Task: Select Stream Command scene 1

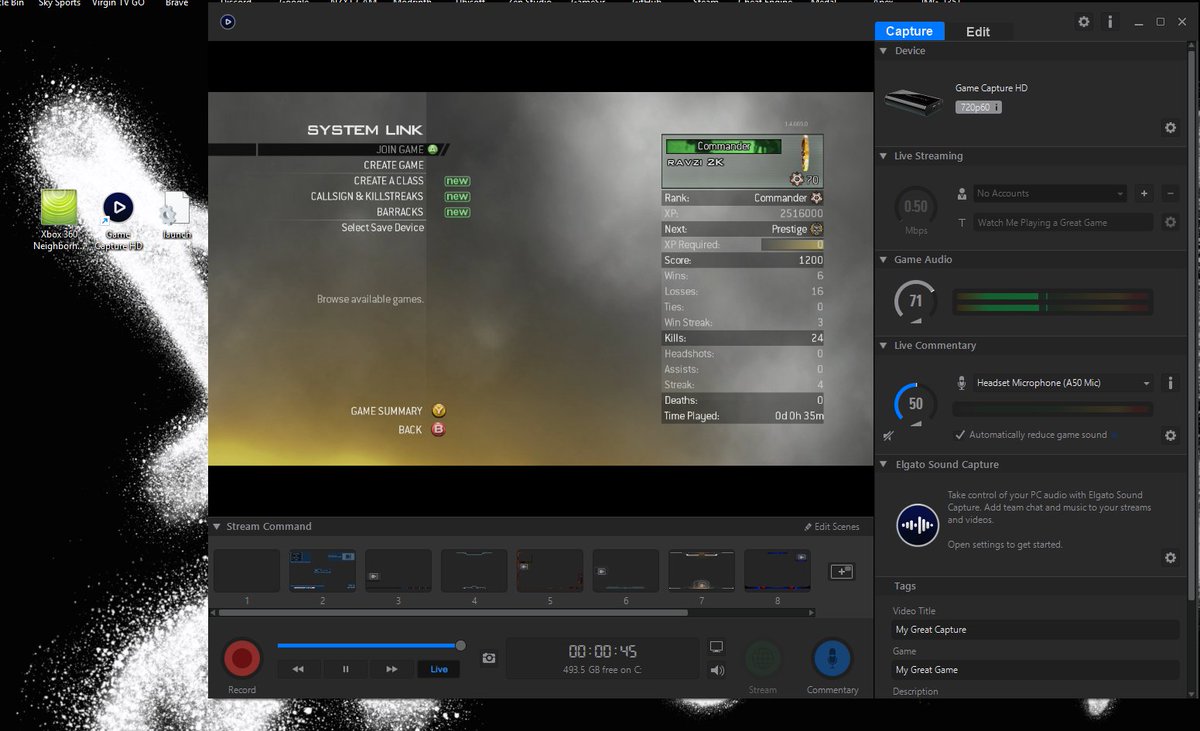Action: [247, 570]
